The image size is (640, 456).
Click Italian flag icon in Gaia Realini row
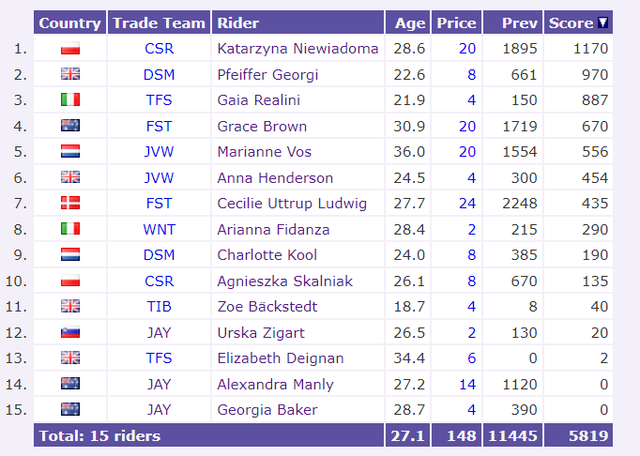pyautogui.click(x=70, y=100)
